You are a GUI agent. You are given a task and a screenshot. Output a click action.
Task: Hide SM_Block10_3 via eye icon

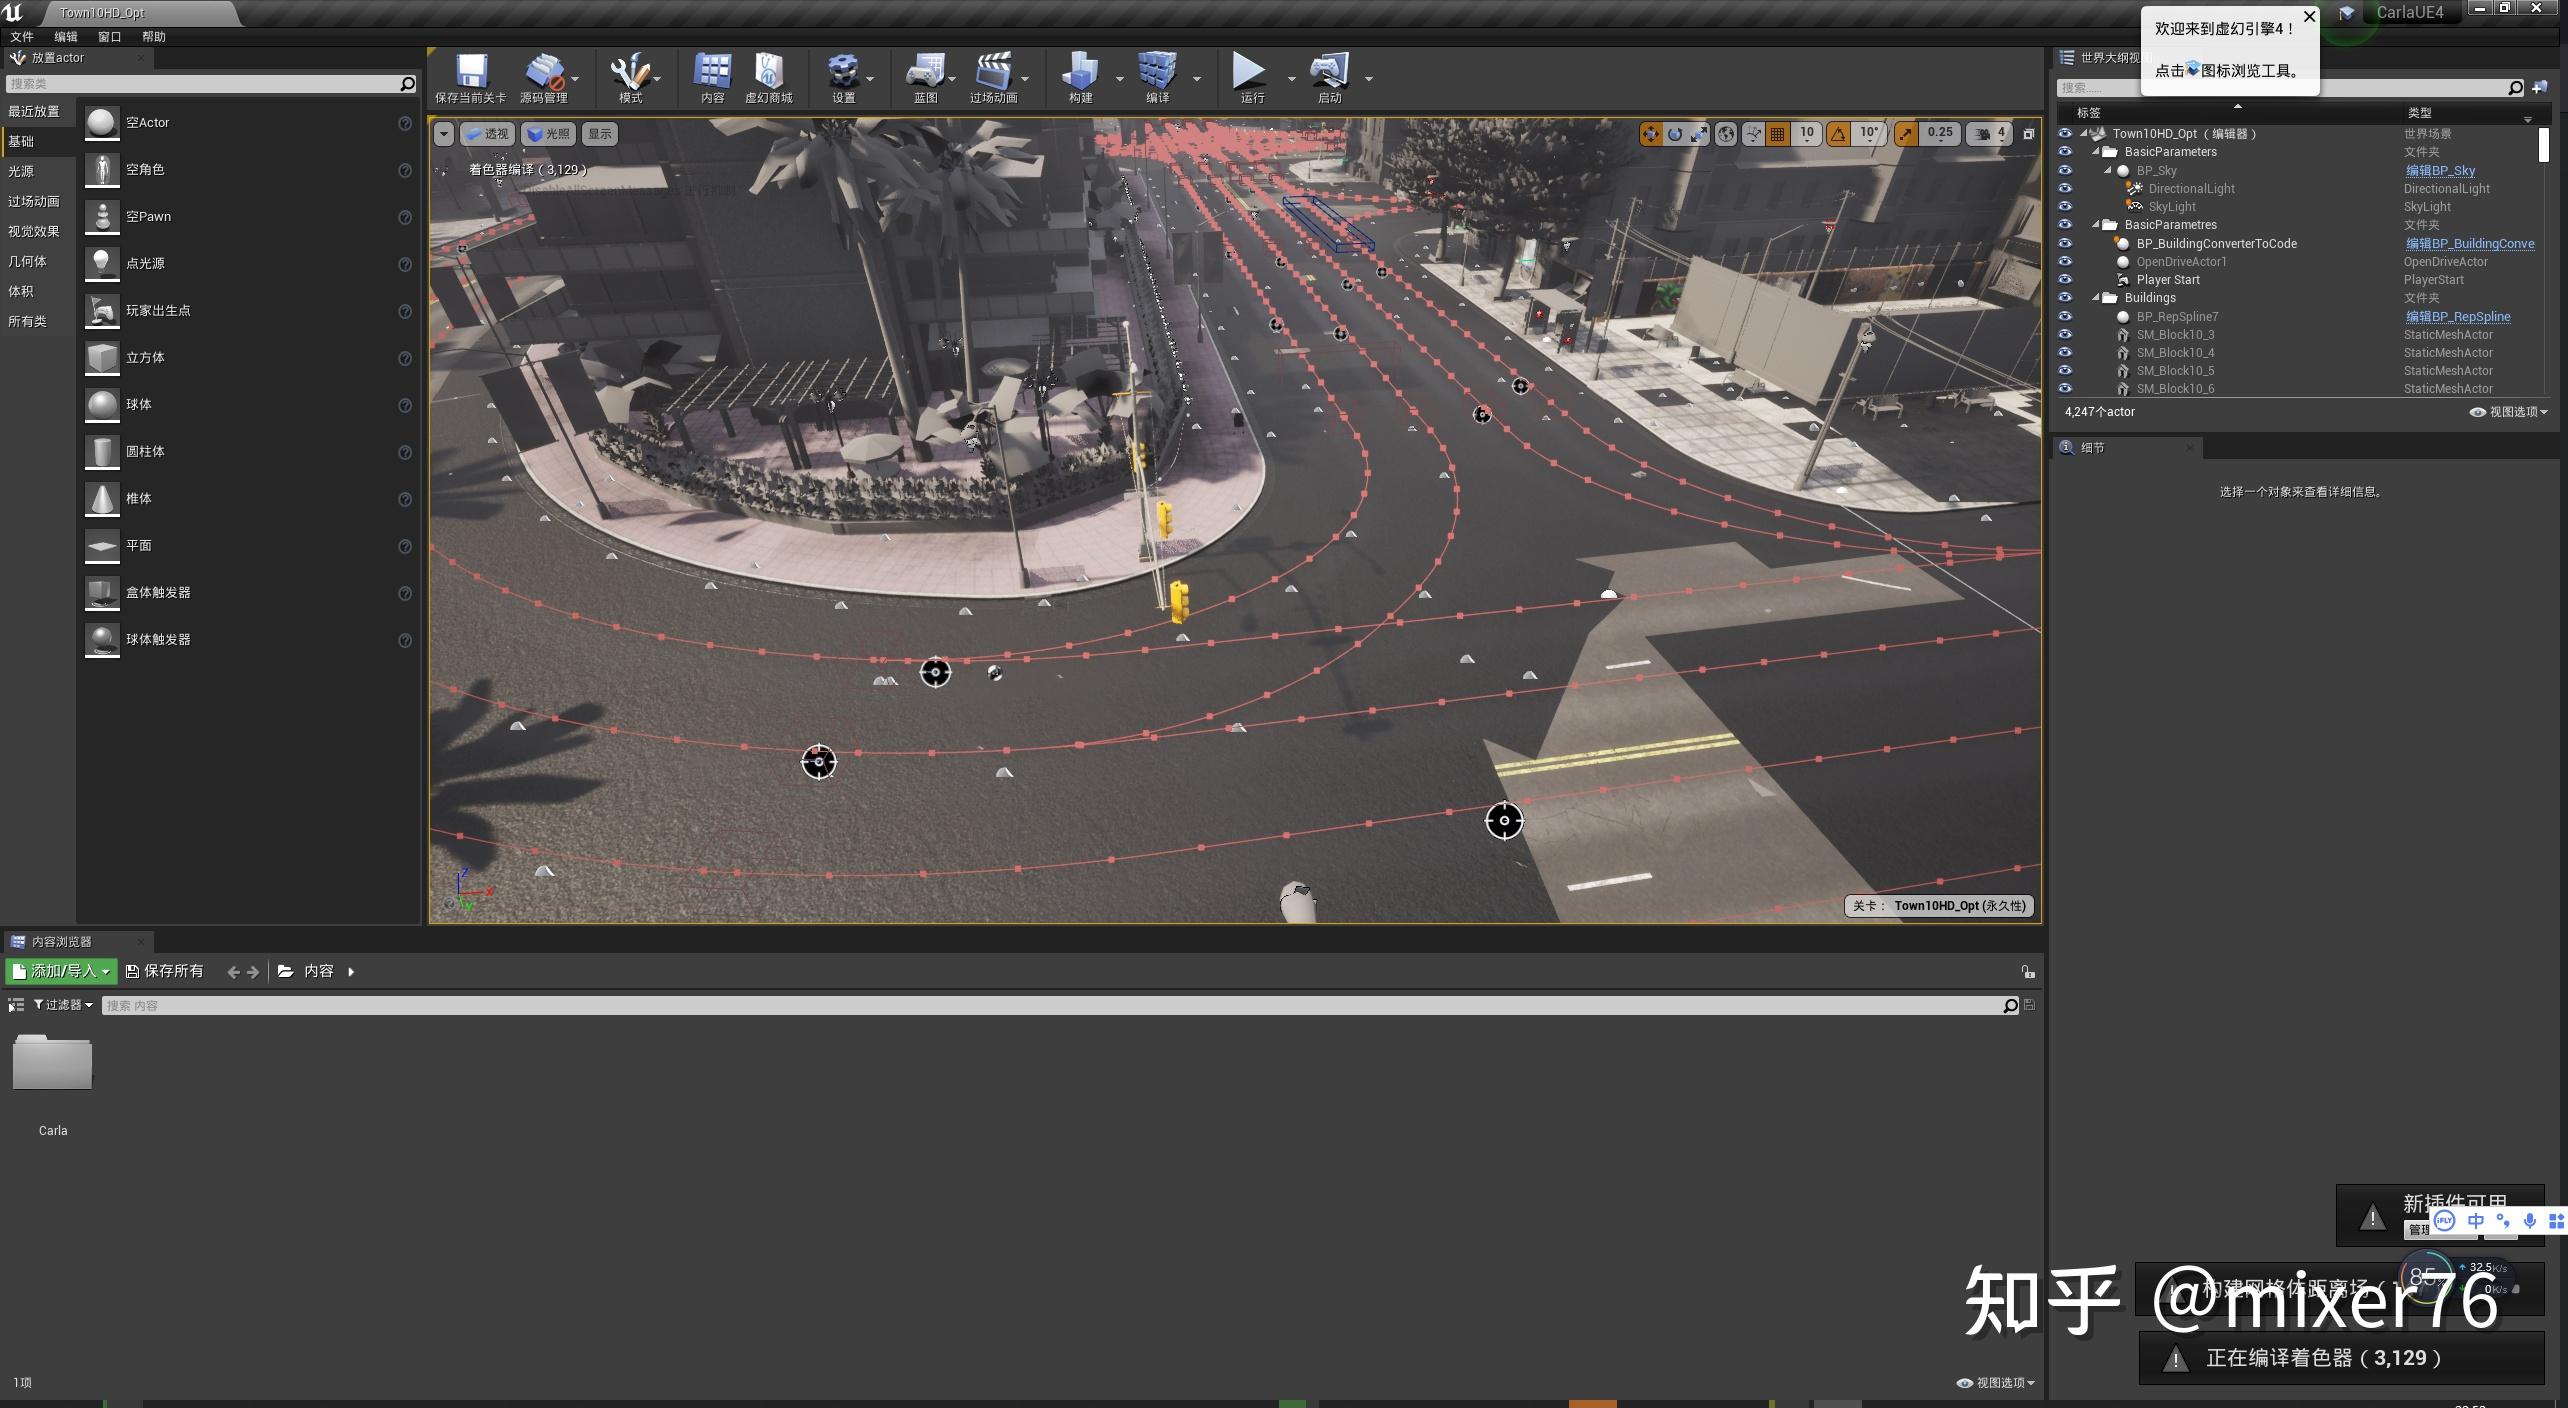[x=2065, y=335]
